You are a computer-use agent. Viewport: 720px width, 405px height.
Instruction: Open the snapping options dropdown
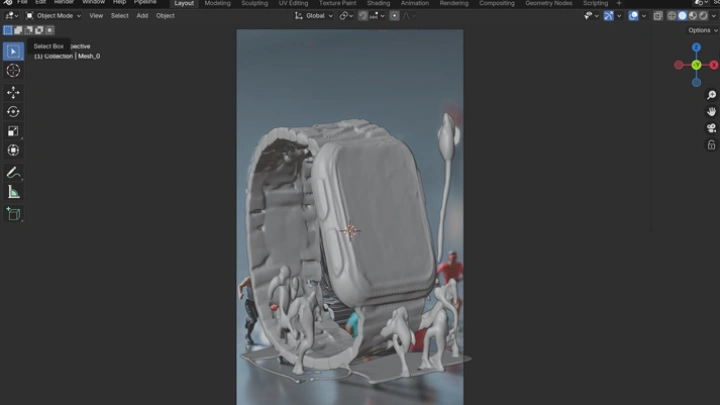tap(377, 16)
